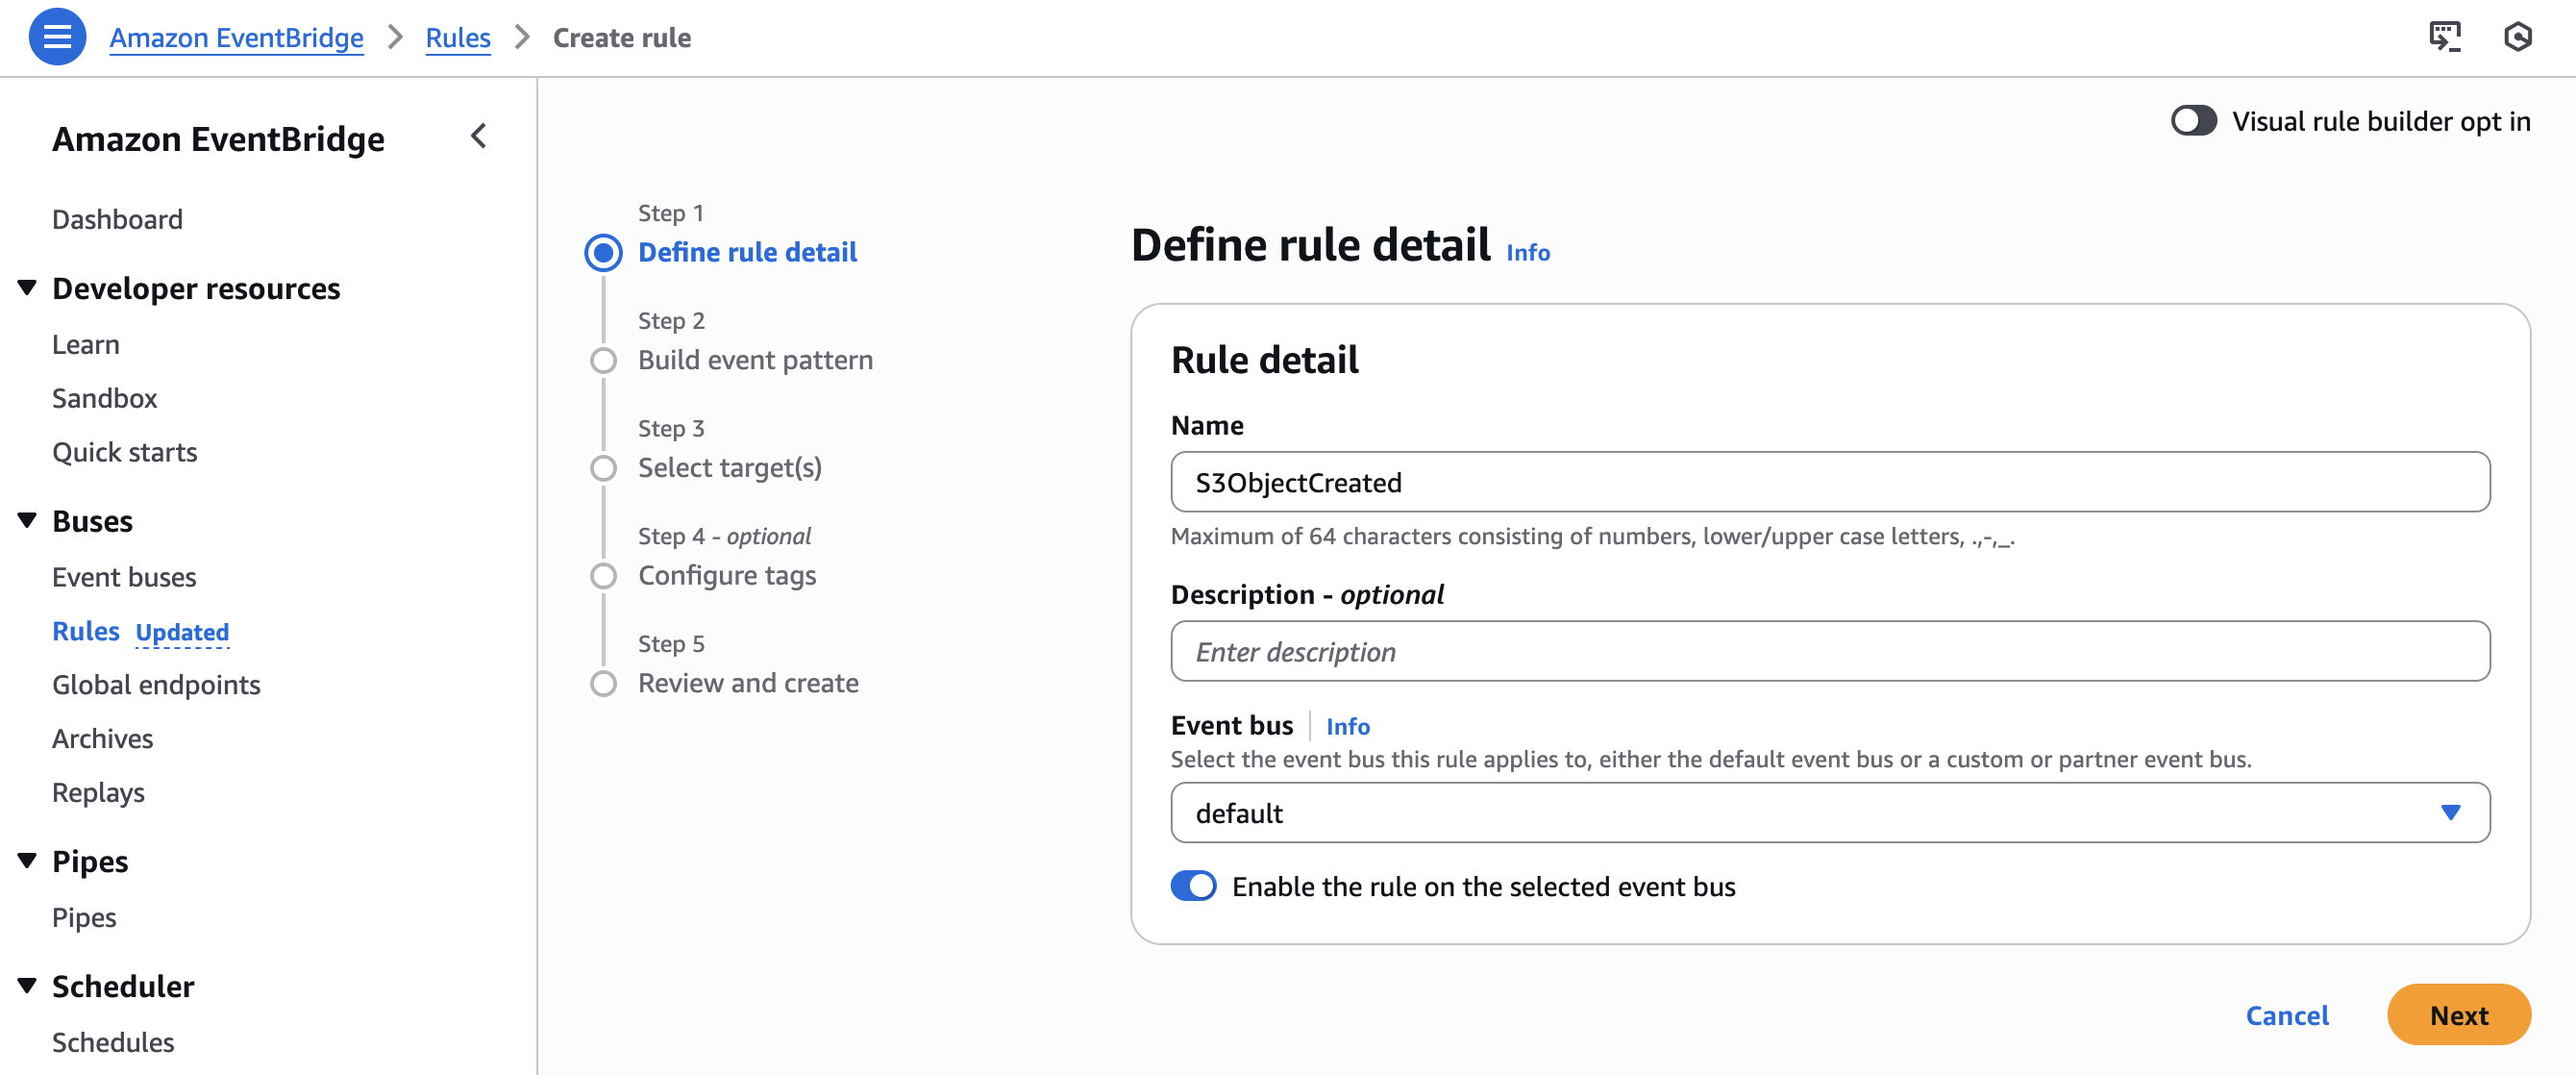The height and width of the screenshot is (1075, 2576).
Task: Disable the rule on selected event bus
Action: [x=1193, y=886]
